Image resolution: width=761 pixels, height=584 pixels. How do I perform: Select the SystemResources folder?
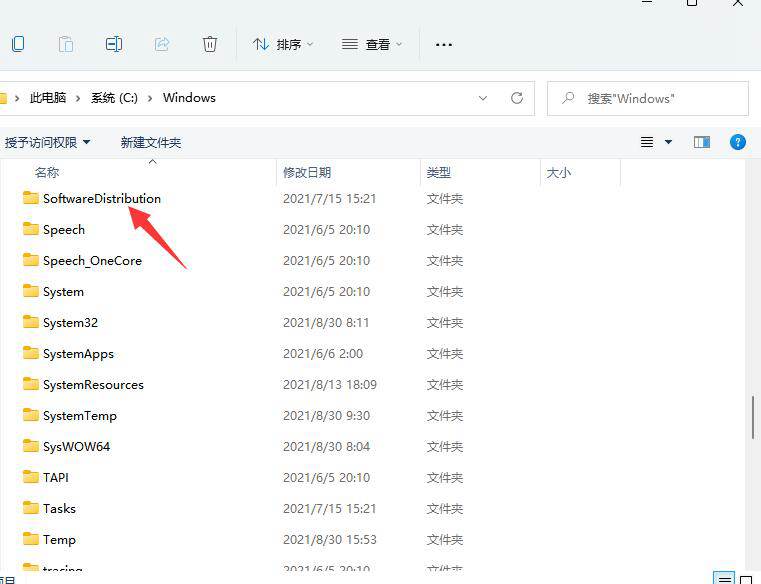coord(93,385)
